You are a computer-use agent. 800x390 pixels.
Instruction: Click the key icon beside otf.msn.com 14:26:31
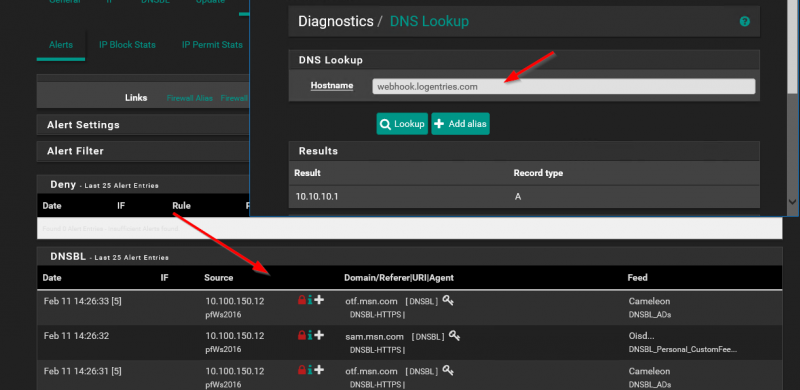coord(448,370)
